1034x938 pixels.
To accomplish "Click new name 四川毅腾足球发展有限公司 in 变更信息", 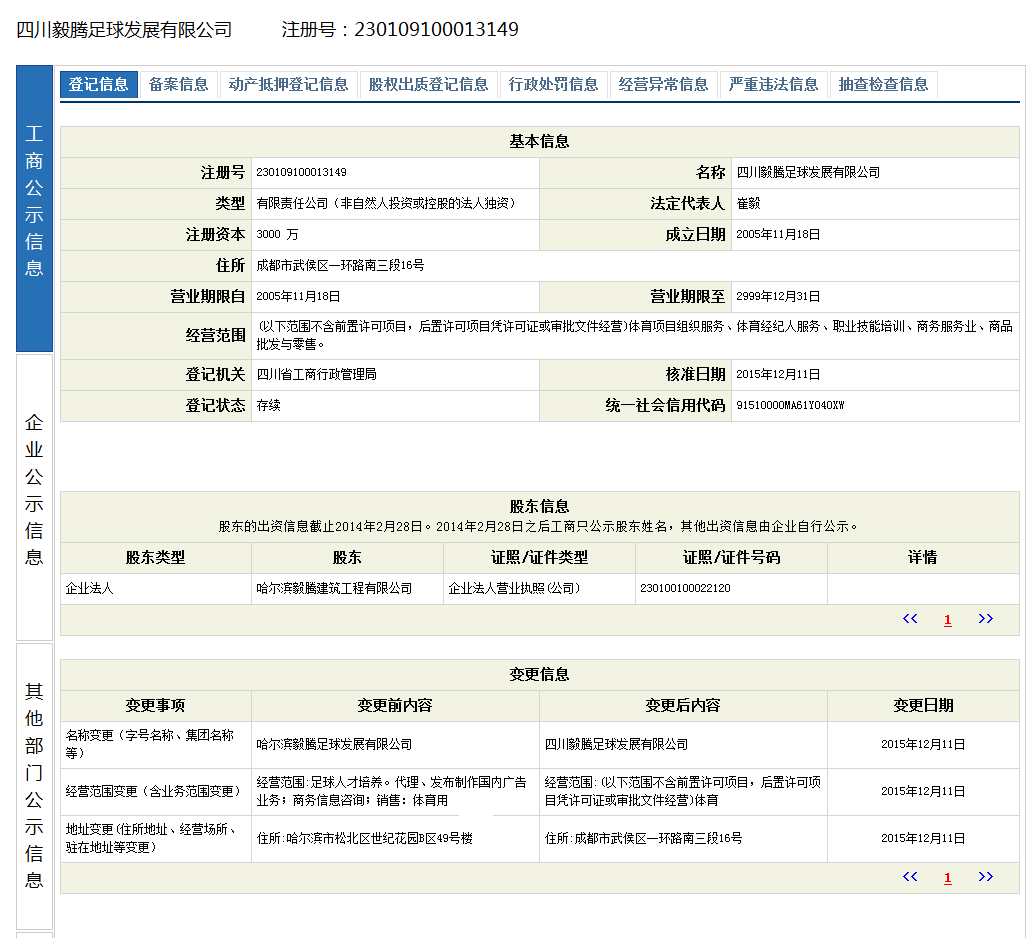I will pos(616,744).
